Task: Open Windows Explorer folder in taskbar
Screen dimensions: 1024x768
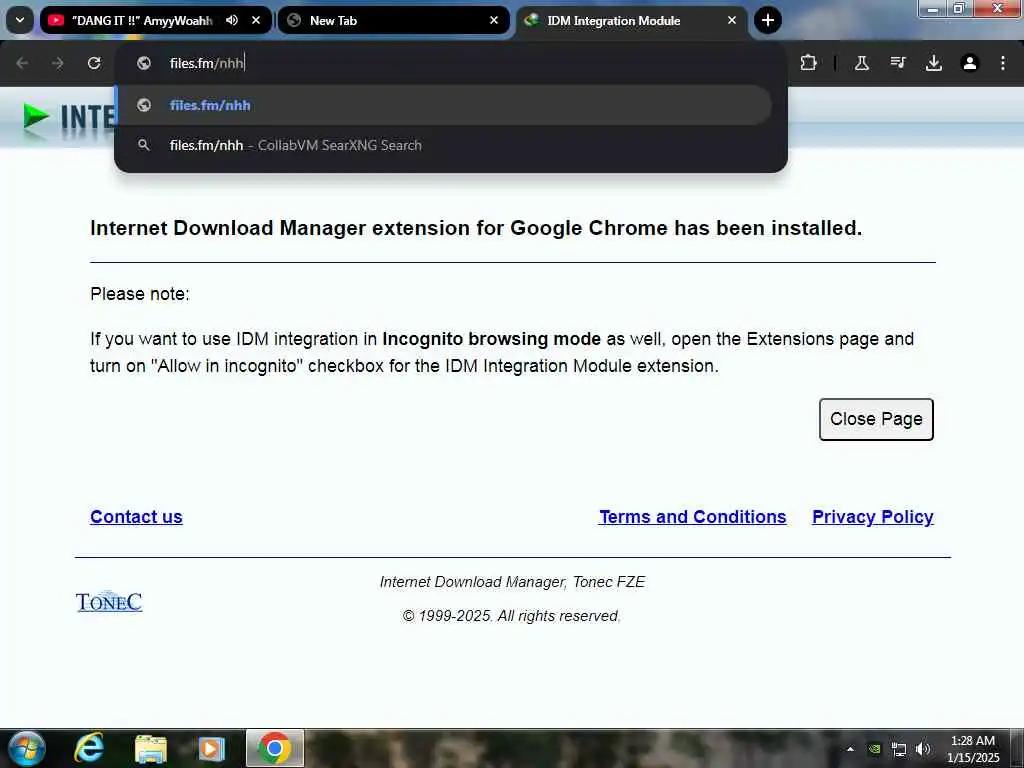Action: pos(151,748)
